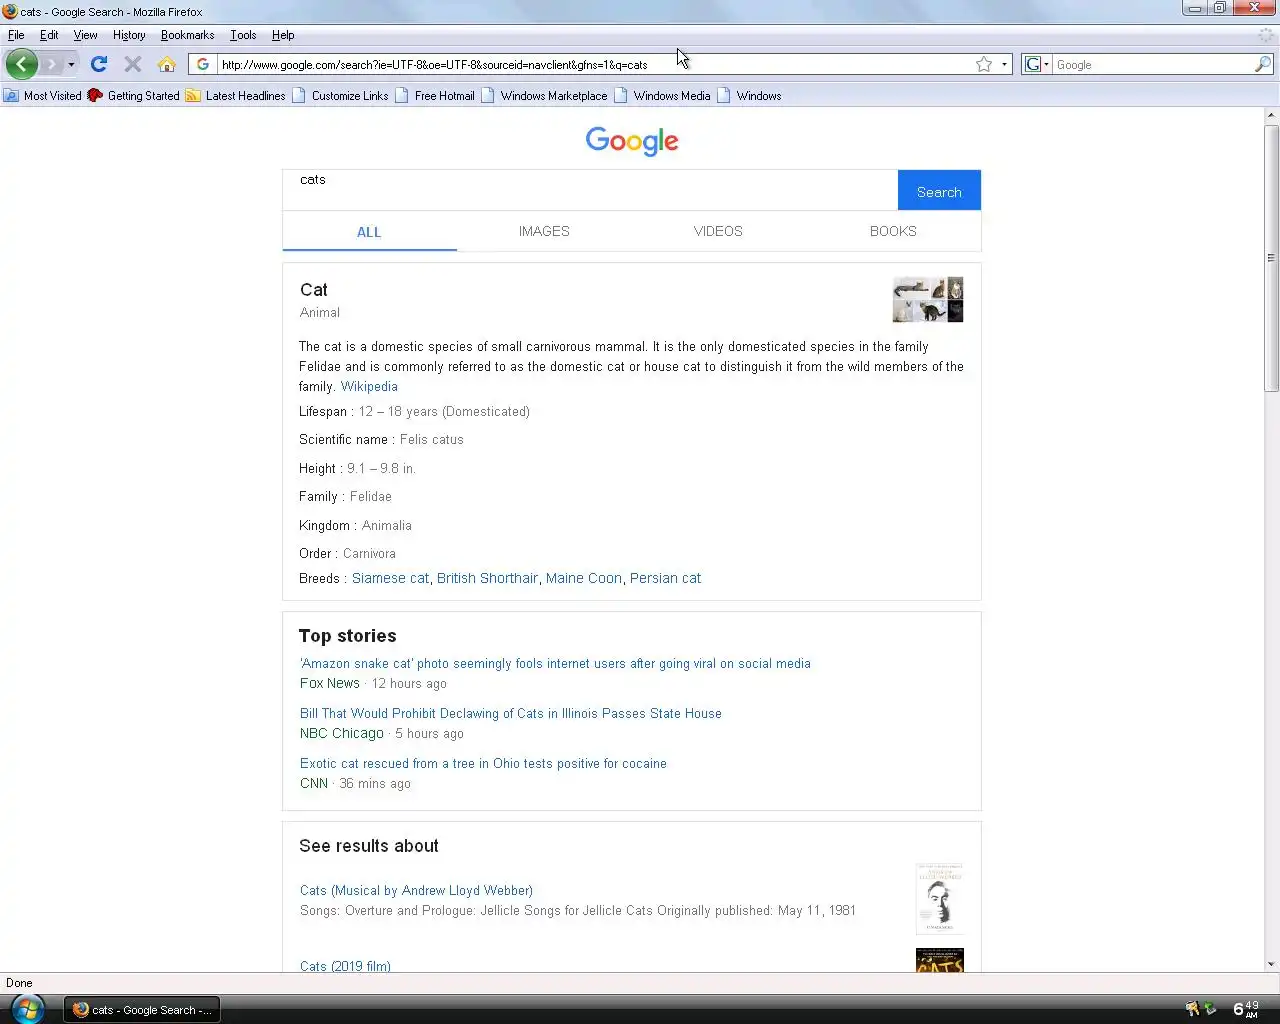
Task: Open the Tools menu
Action: 243,35
